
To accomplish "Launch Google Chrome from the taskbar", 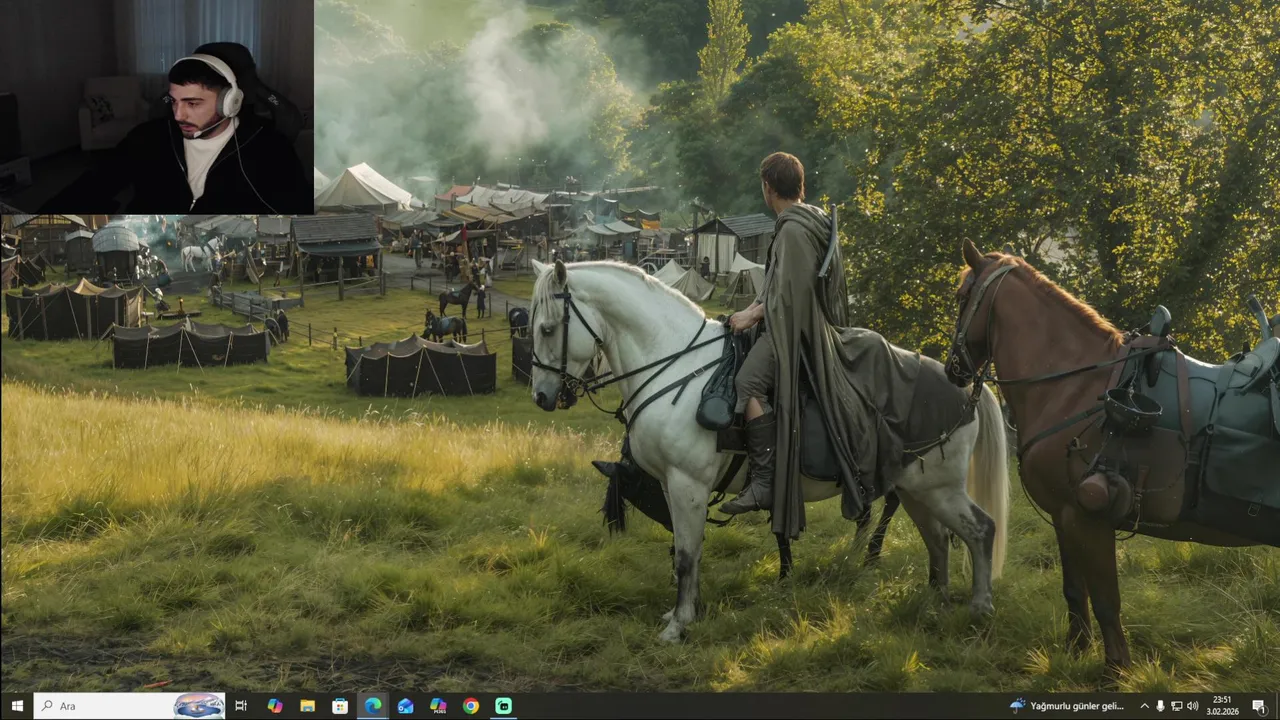I will 471,706.
